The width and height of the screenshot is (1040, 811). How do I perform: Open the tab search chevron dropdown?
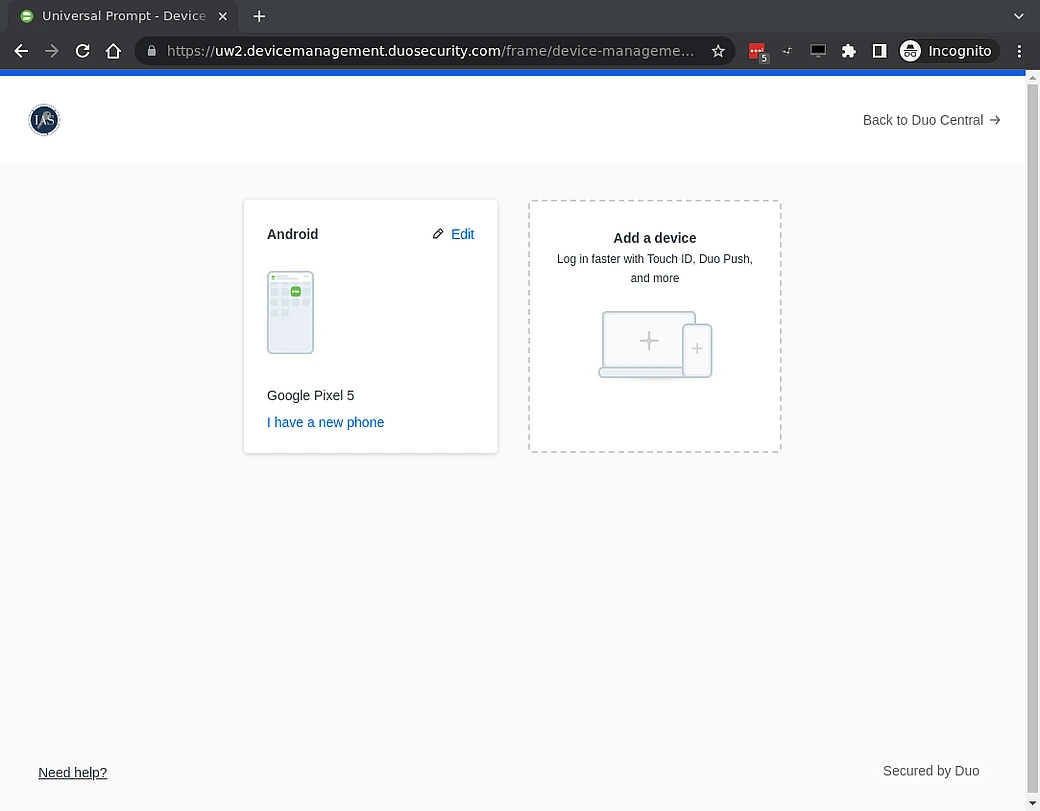click(1019, 16)
